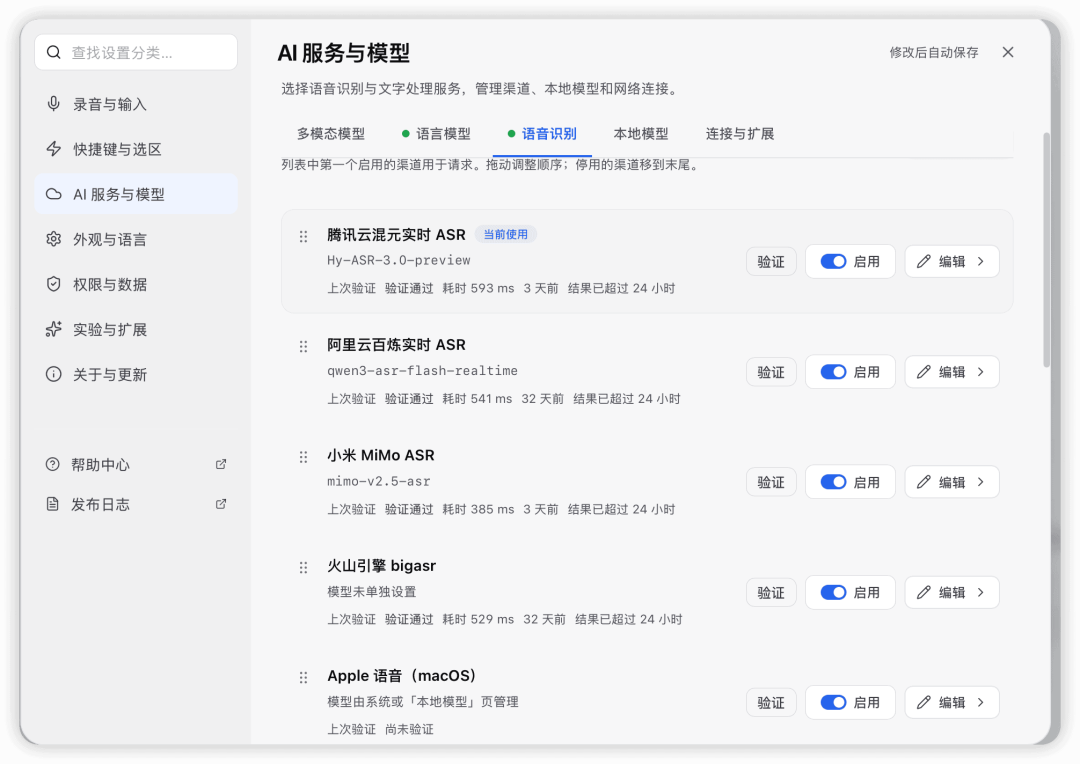Screen dimensions: 1080x764
Task: Open the 连接与扩展 tab
Action: point(740,134)
